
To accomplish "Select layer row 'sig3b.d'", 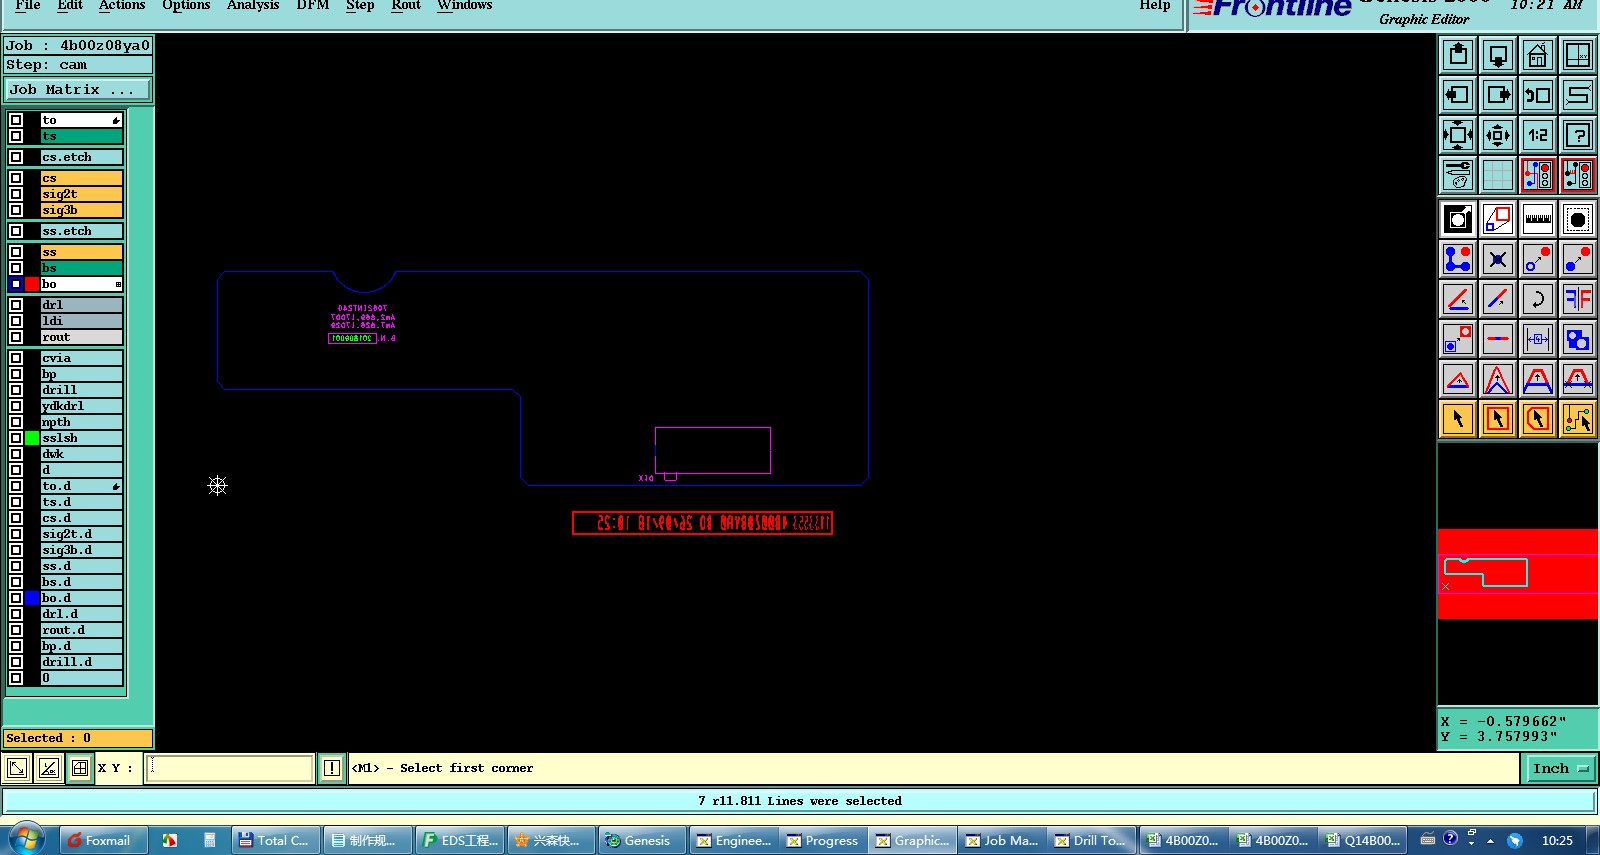I will (81, 550).
